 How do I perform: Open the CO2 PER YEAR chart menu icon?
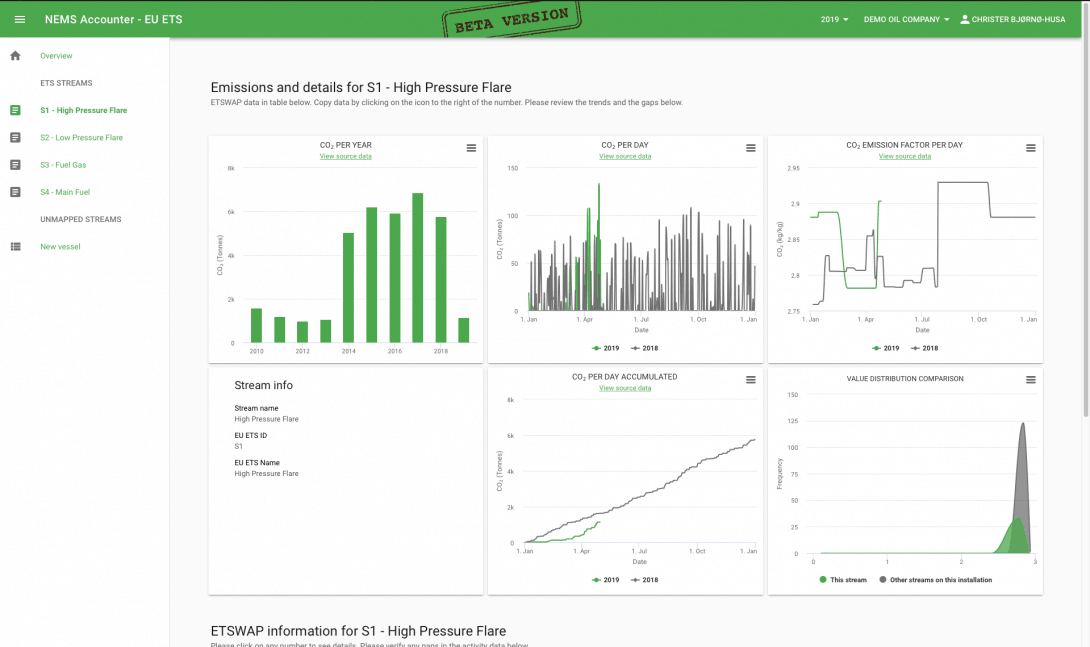point(471,147)
